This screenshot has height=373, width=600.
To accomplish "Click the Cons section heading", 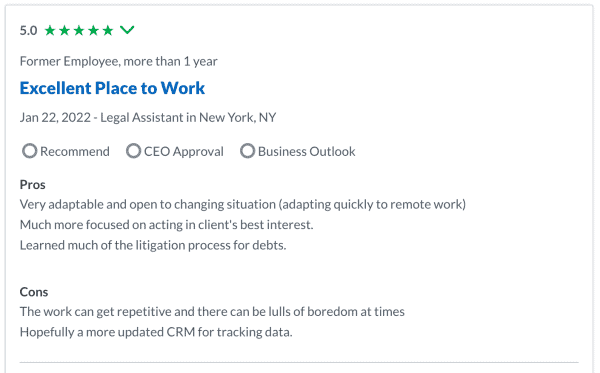I will coord(34,292).
